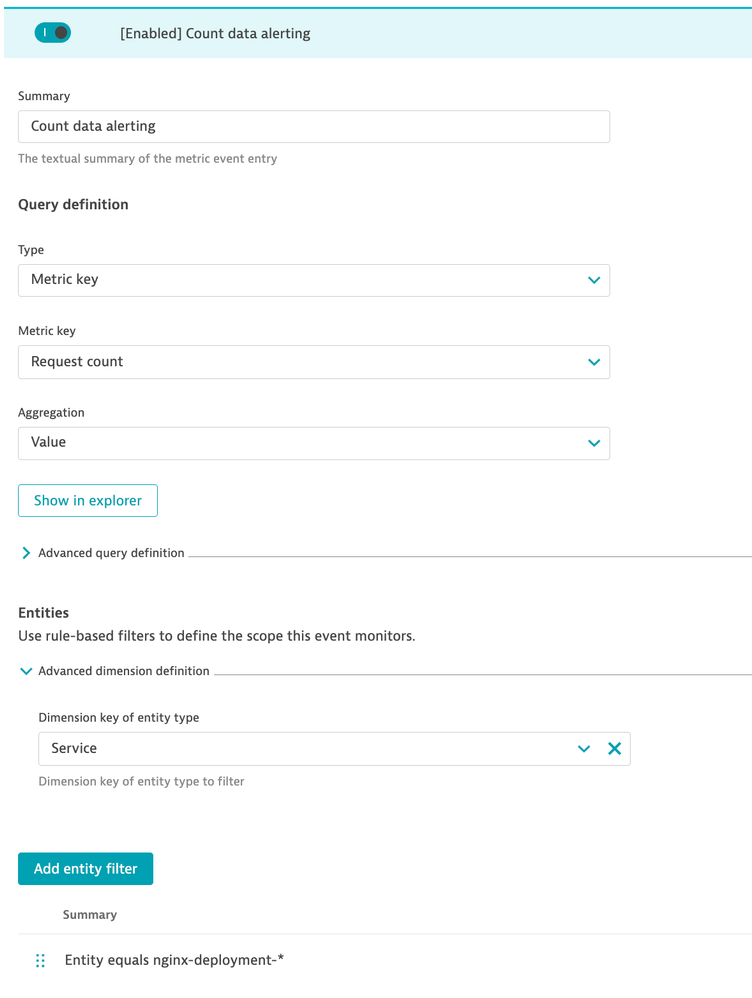The image size is (752, 998).
Task: Collapse the Advanced dimension definition label
Action: (x=124, y=671)
